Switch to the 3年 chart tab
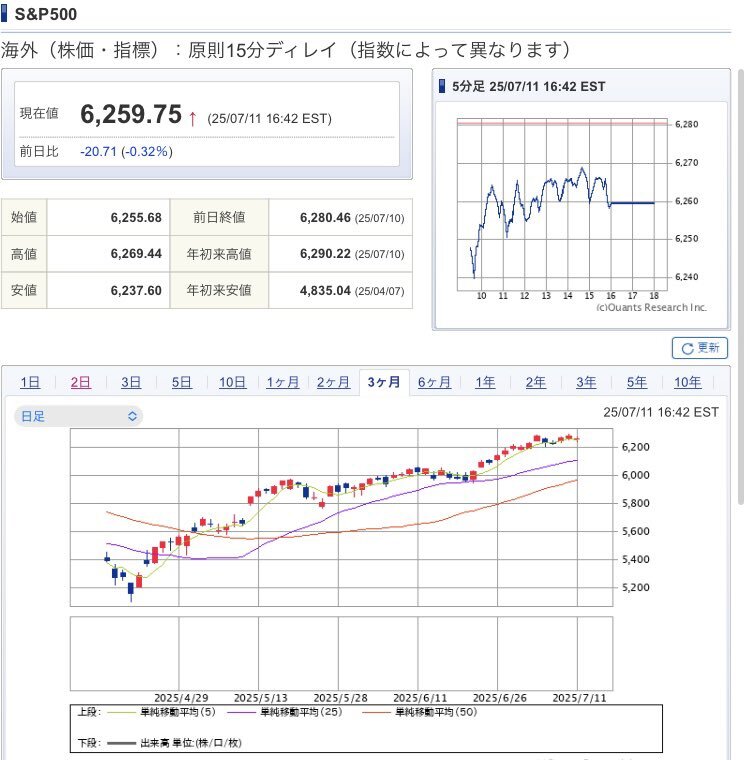This screenshot has height=760, width=750. pyautogui.click(x=586, y=382)
